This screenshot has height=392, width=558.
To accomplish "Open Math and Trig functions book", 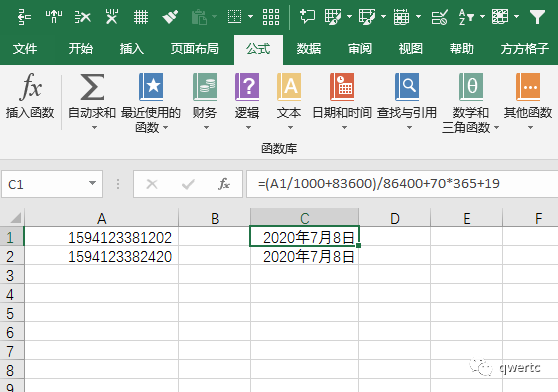I will [x=470, y=87].
